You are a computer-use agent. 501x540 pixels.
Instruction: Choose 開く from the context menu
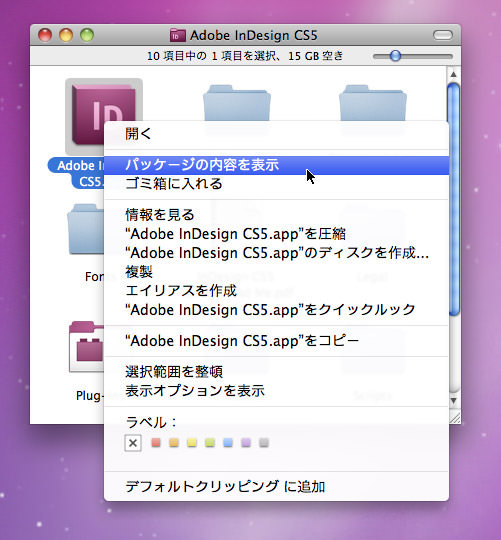point(276,134)
